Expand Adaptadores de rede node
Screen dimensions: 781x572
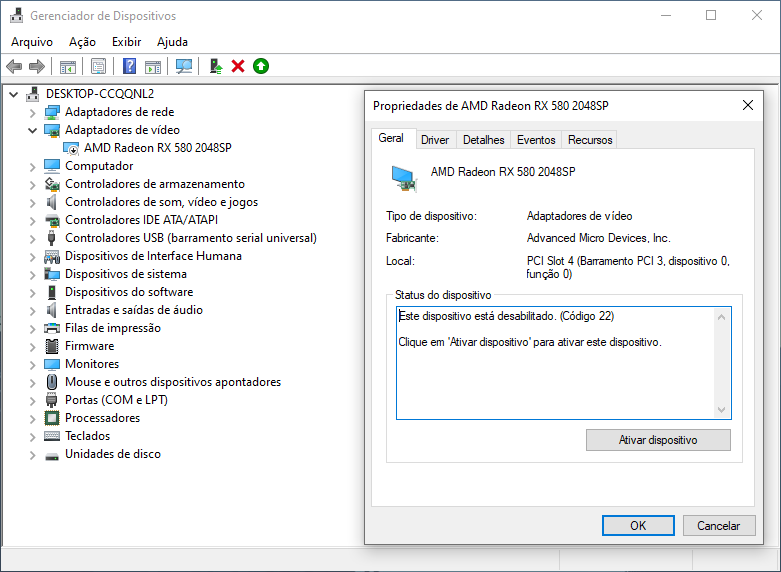point(32,113)
